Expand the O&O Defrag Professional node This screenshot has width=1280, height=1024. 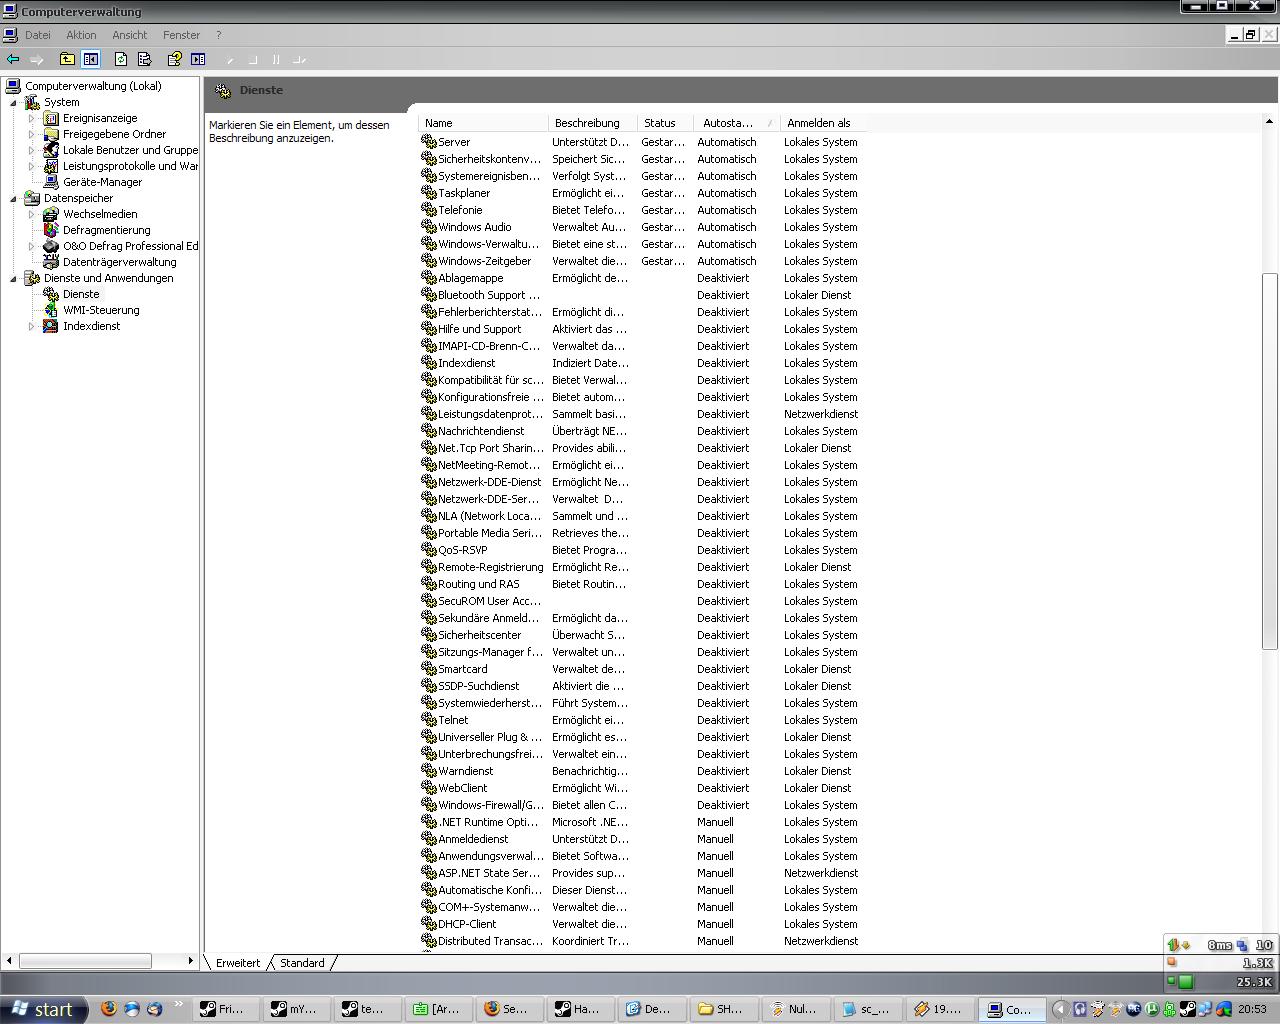31,246
